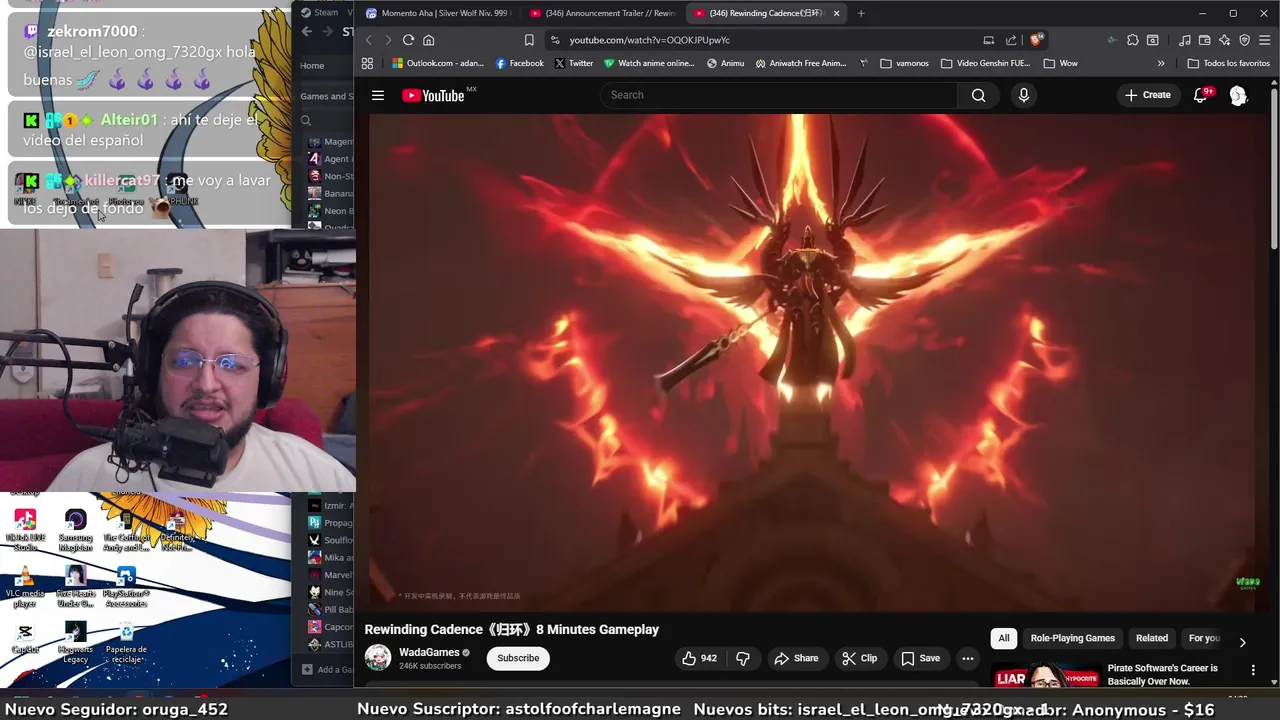1280x720 pixels.
Task: Show hidden bookmarks with double chevron
Action: (x=1160, y=63)
